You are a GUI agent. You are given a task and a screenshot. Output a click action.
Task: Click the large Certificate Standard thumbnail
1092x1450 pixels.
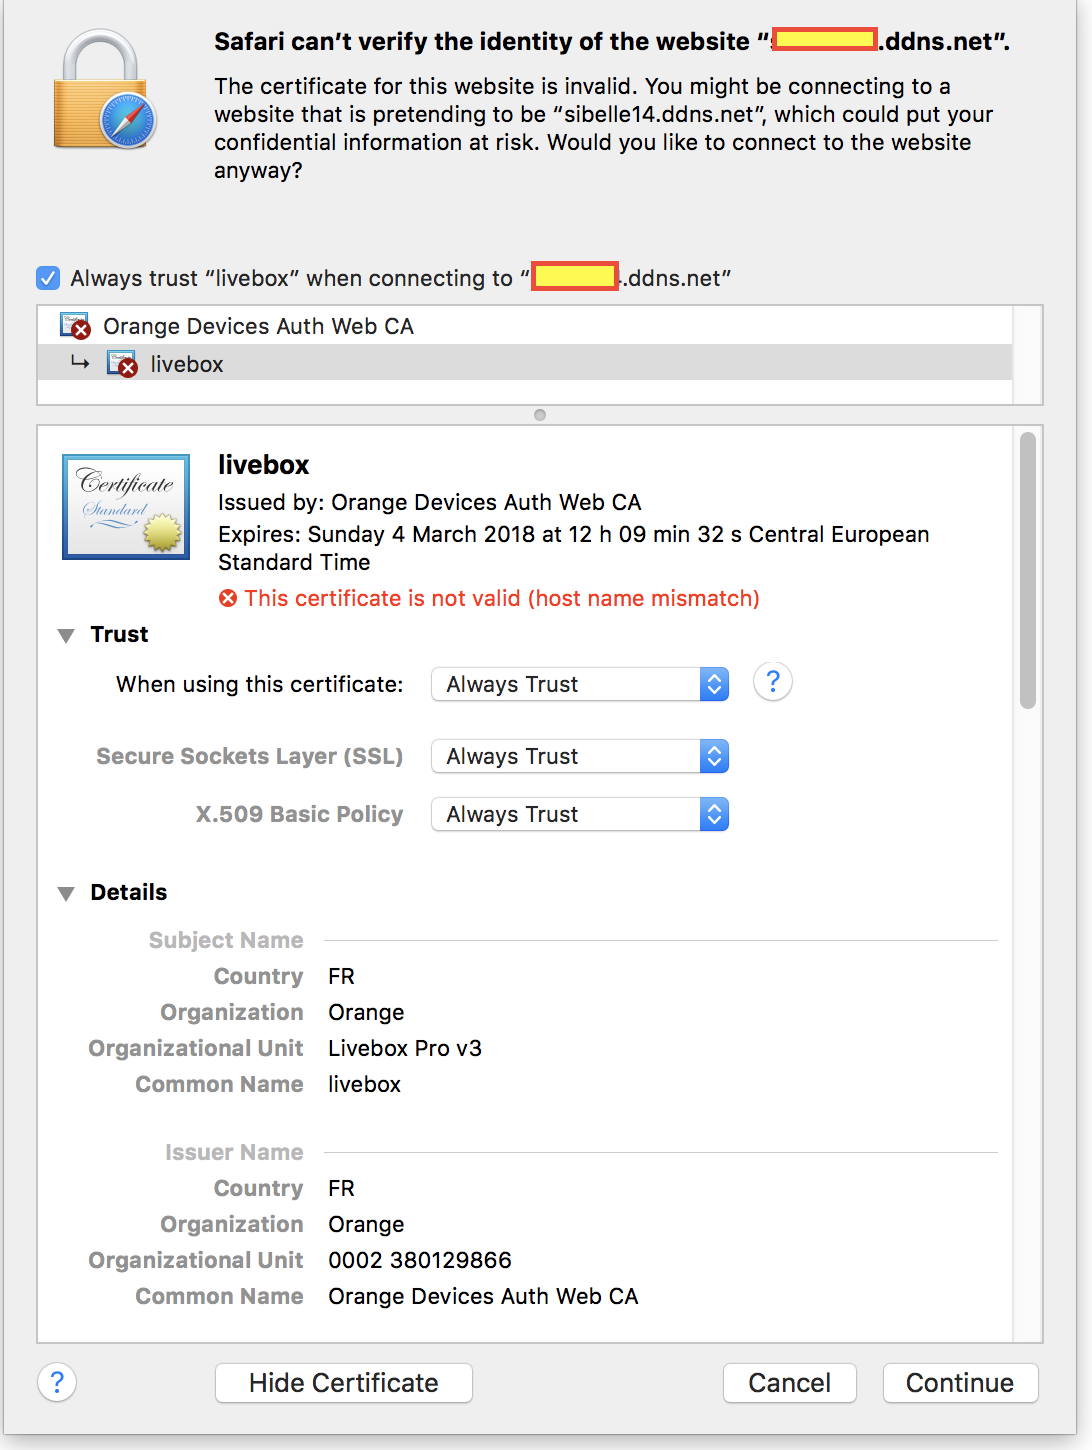[126, 507]
